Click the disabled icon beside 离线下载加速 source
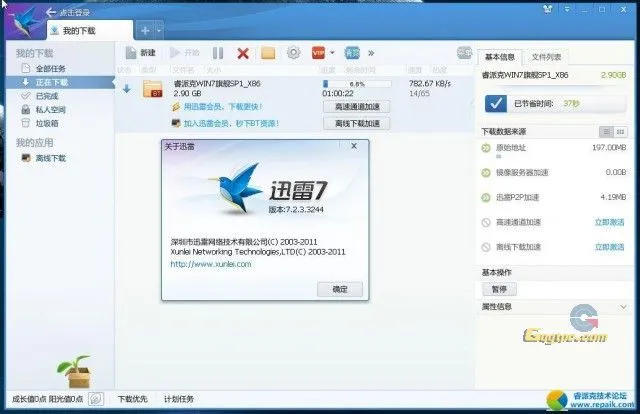The height and width of the screenshot is (414, 640). [x=486, y=247]
